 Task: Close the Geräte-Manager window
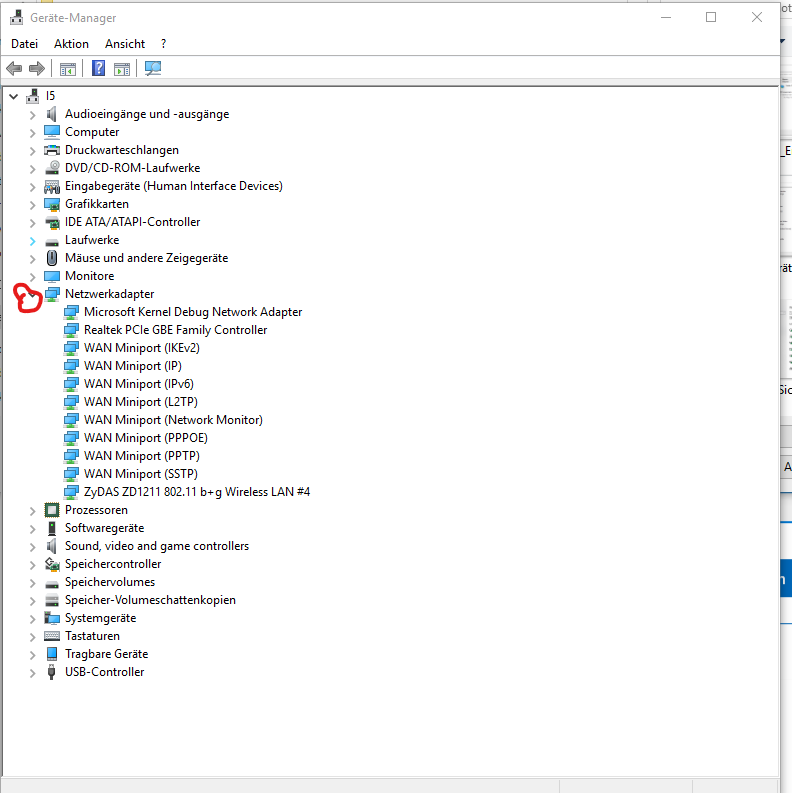click(x=757, y=18)
